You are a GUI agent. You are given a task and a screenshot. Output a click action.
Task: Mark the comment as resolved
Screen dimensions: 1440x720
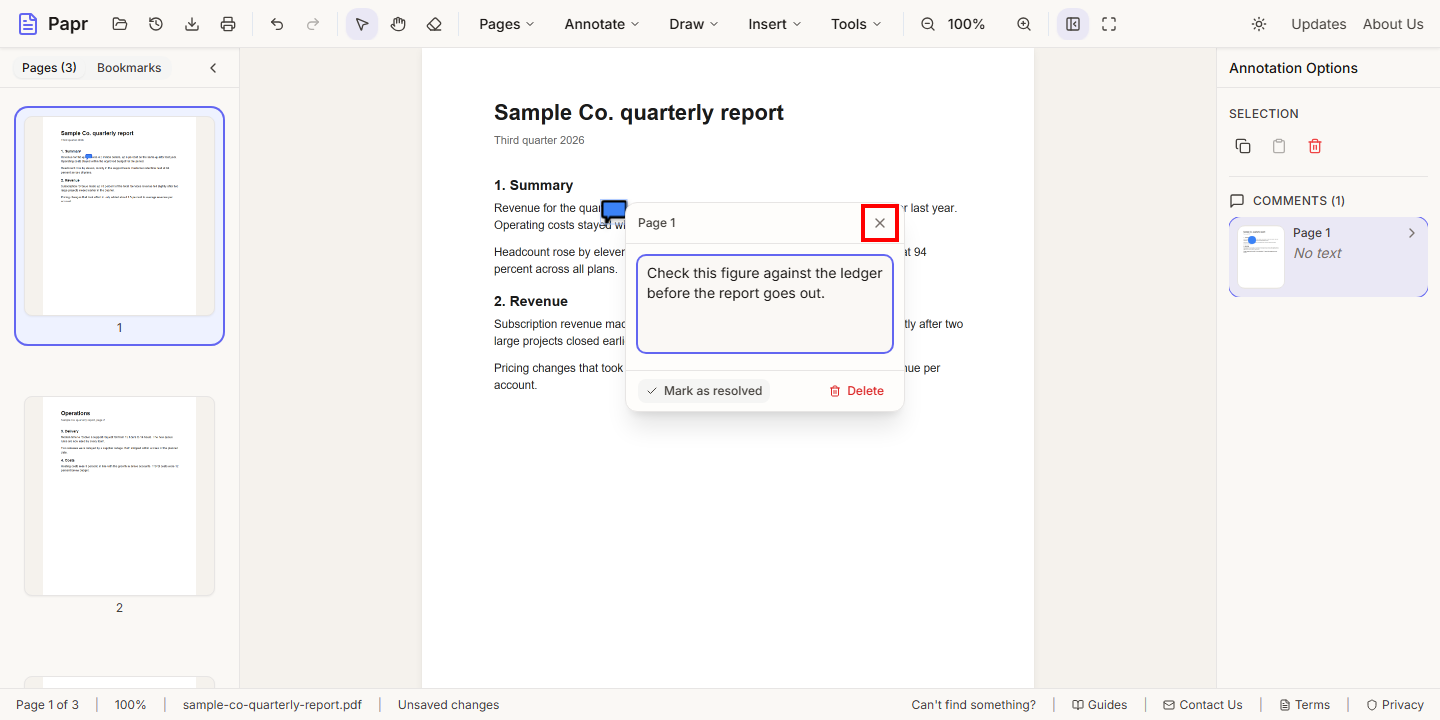(704, 391)
